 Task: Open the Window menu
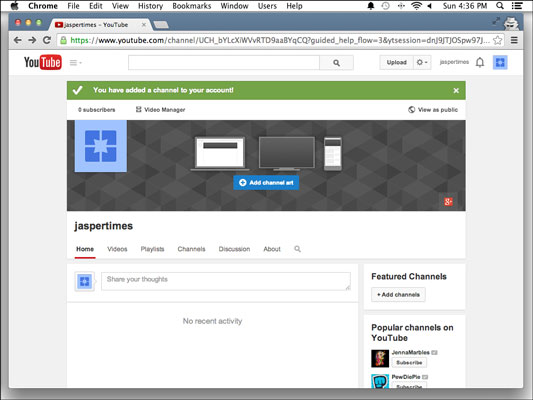point(234,6)
